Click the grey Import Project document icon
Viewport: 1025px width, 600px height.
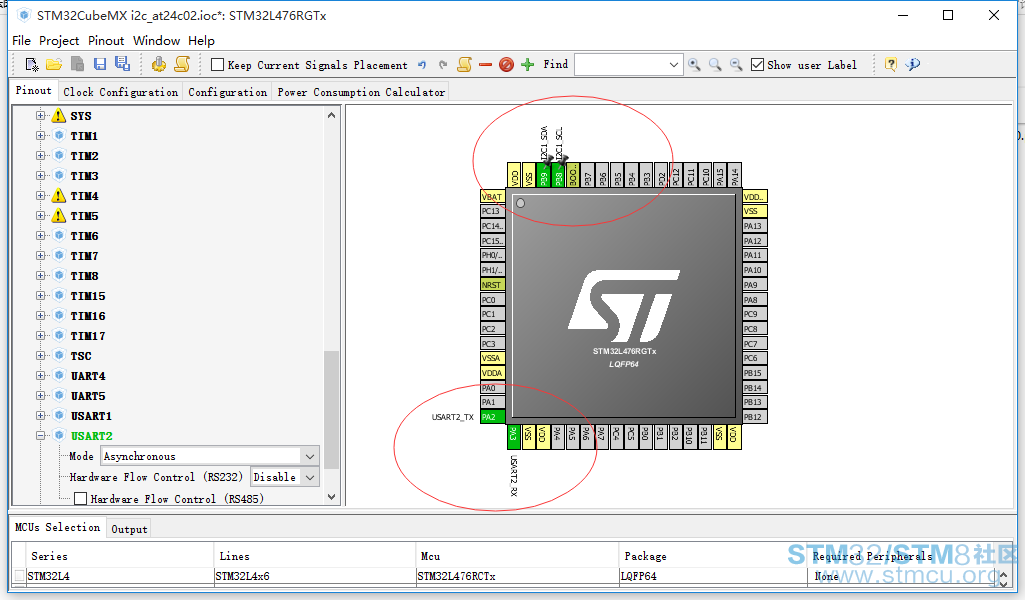point(77,64)
